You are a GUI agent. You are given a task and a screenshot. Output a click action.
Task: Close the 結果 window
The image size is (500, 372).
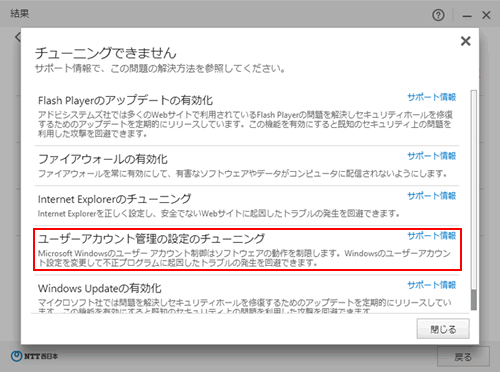[x=486, y=15]
